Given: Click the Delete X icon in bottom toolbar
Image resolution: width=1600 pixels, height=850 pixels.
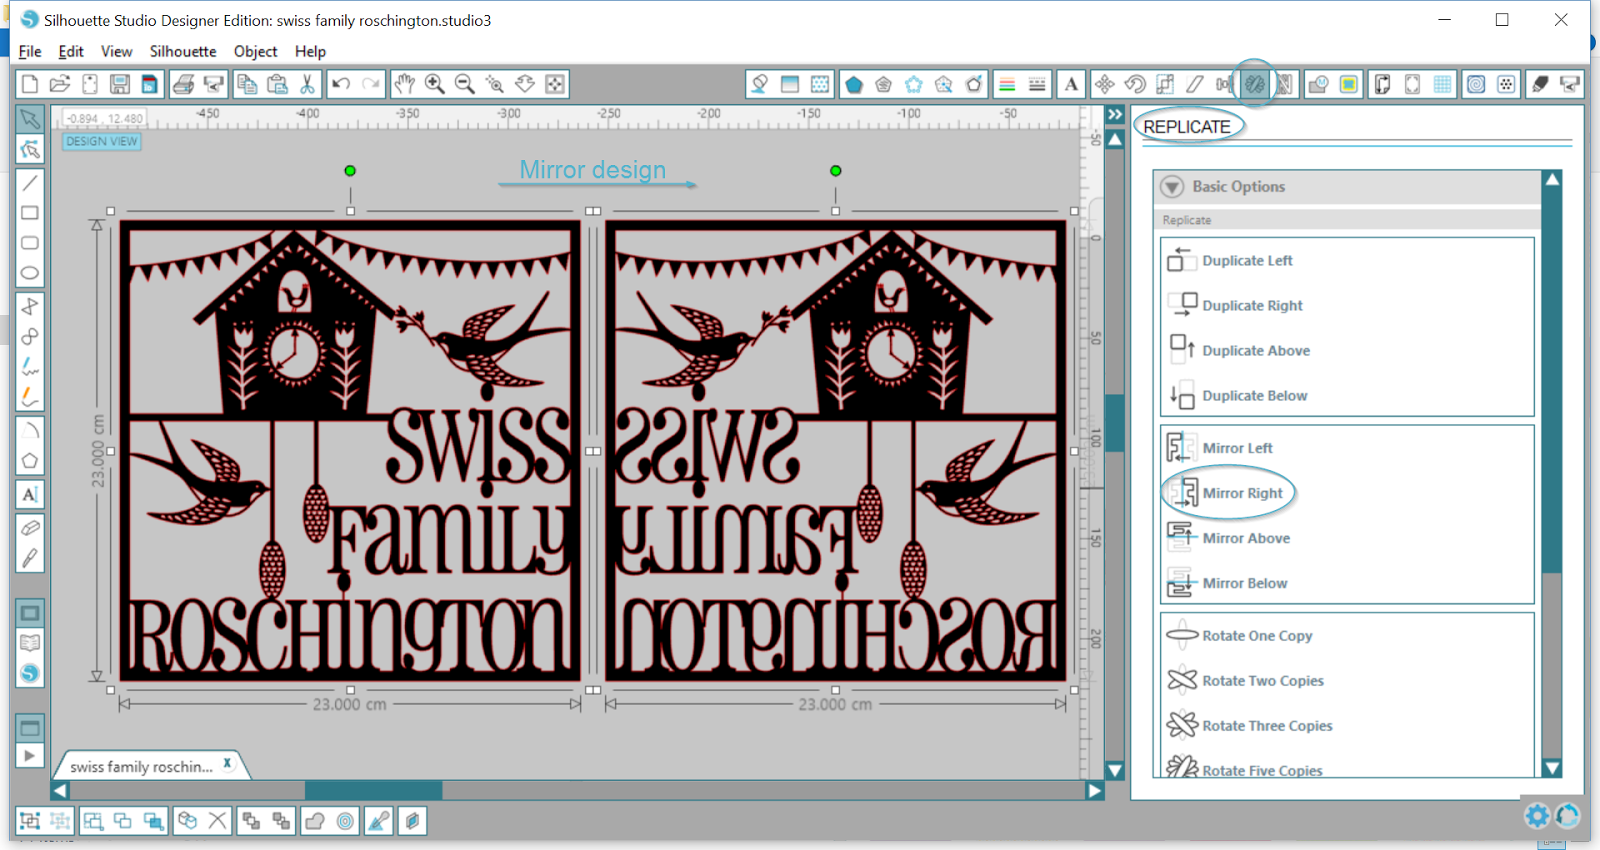Looking at the screenshot, I should (217, 821).
